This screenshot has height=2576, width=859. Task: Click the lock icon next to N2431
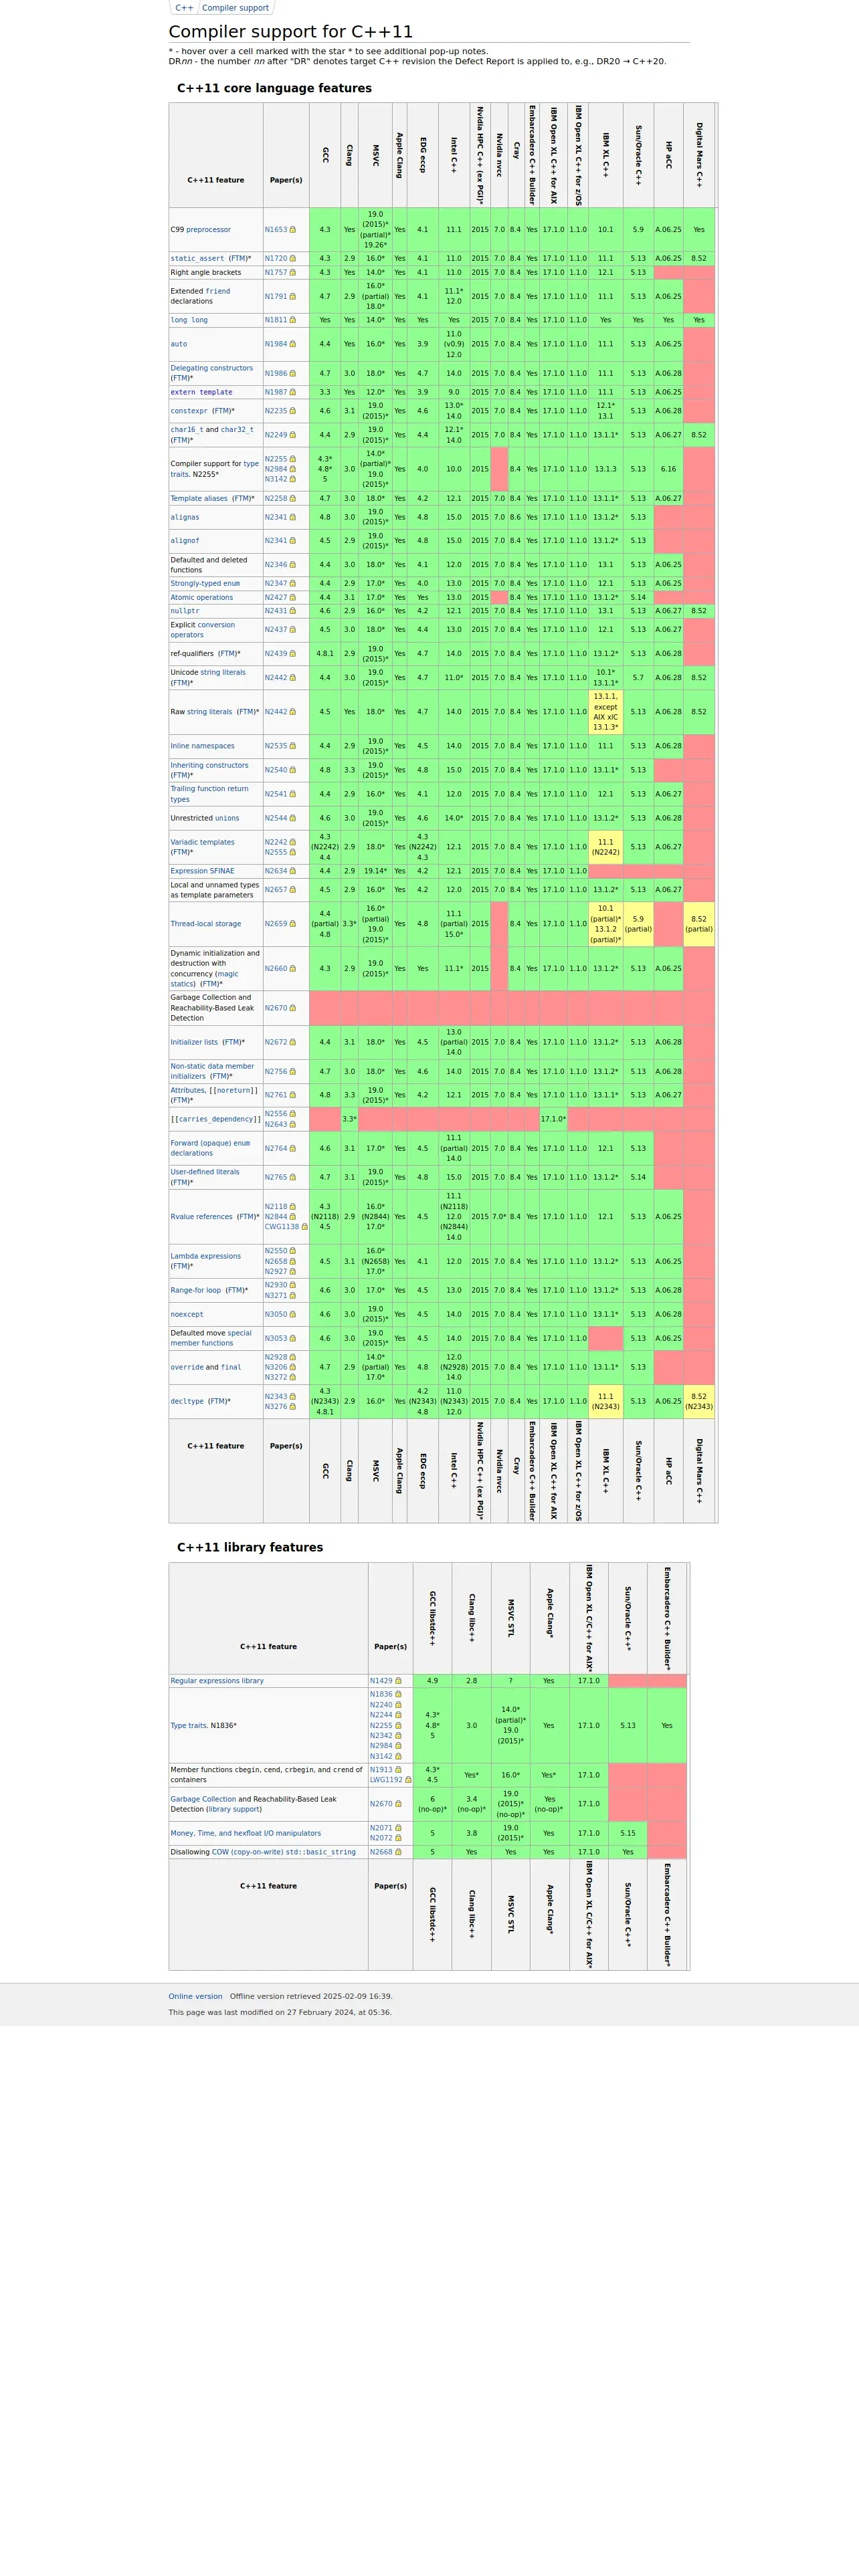pyautogui.click(x=293, y=610)
